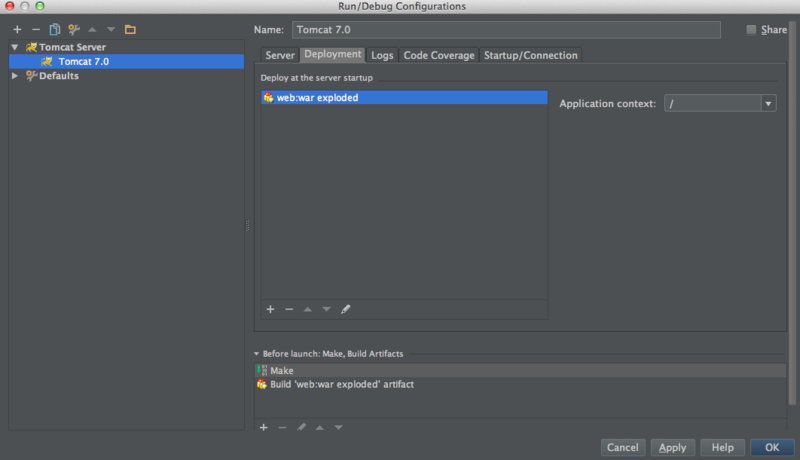Click the Tomcat 7.0 configuration icon
The height and width of the screenshot is (460, 800).
tap(47, 61)
